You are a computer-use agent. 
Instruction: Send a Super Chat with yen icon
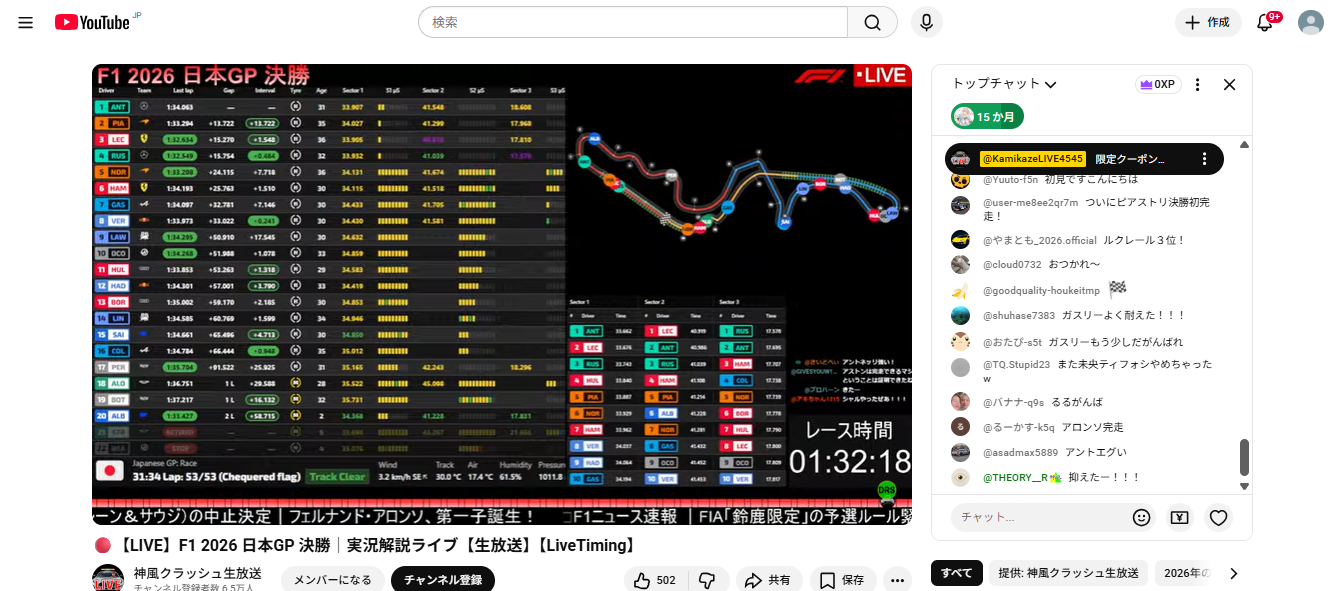1179,517
